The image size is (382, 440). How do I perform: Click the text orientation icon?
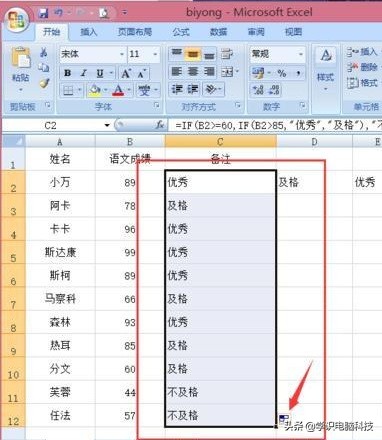pos(211,89)
